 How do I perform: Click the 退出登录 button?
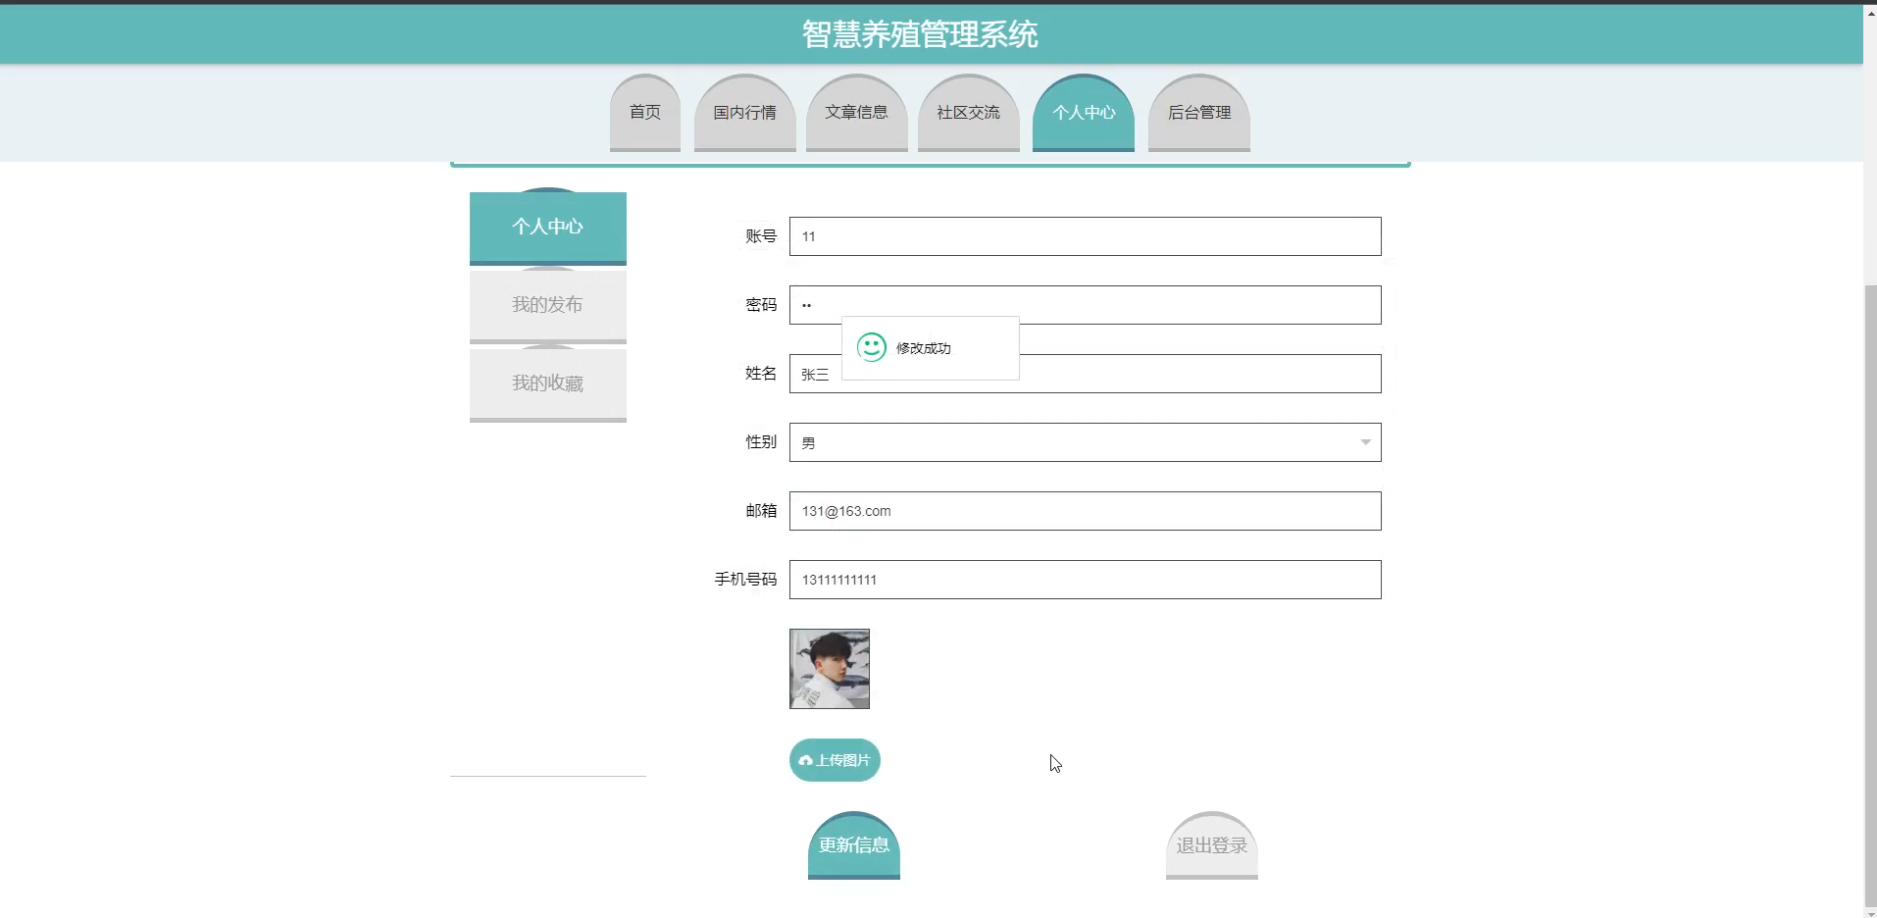pyautogui.click(x=1212, y=845)
